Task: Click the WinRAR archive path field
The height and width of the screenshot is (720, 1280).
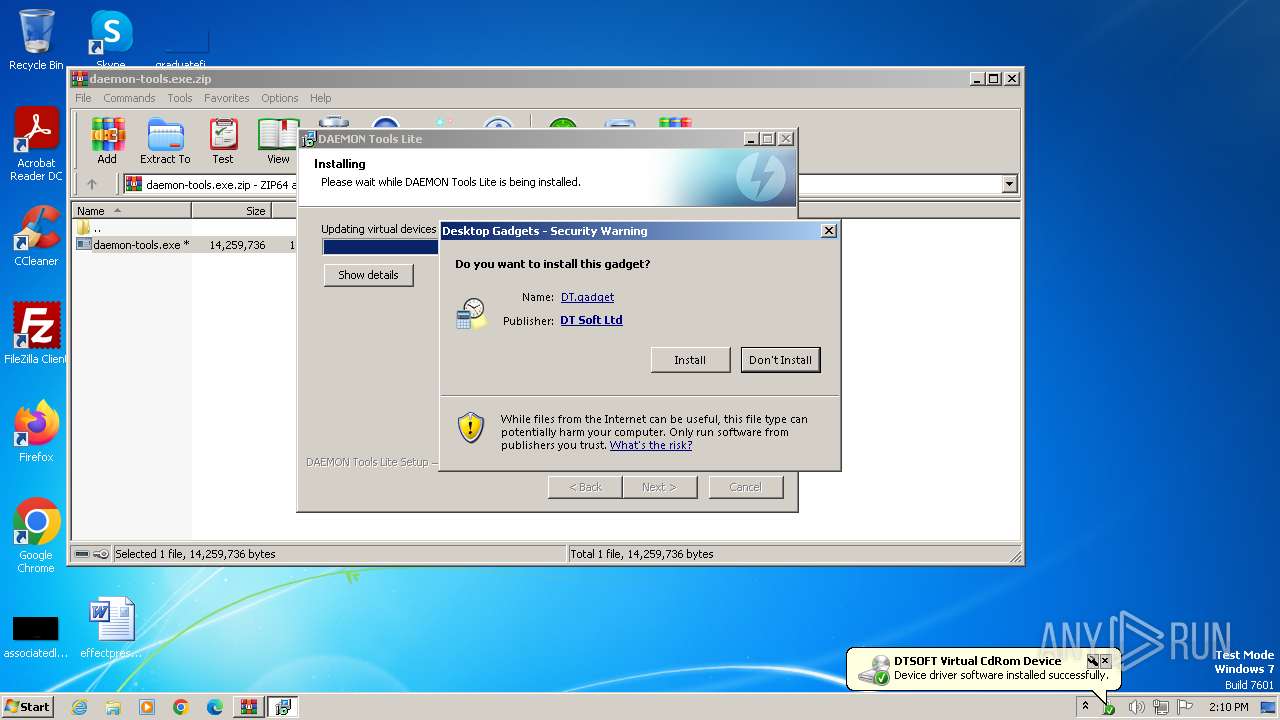Action: [562, 184]
